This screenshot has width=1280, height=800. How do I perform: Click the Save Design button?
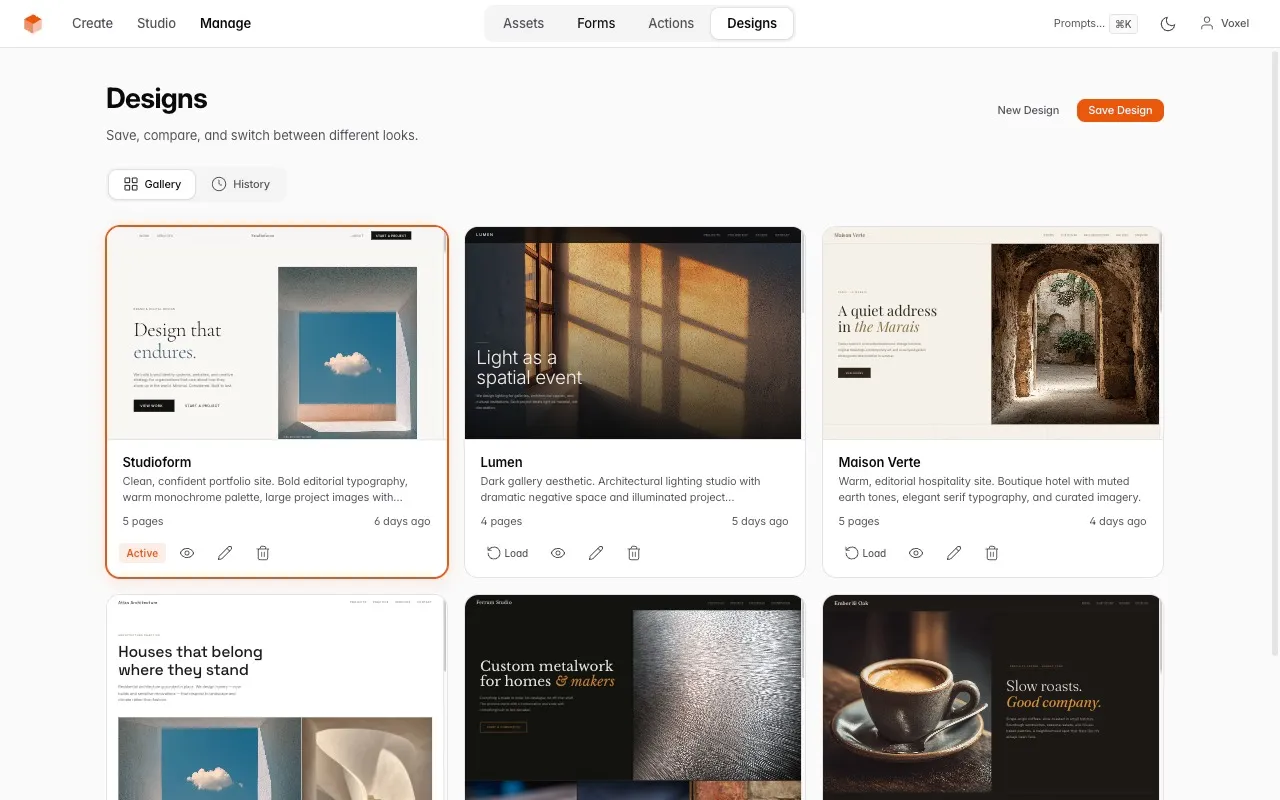pos(1119,110)
